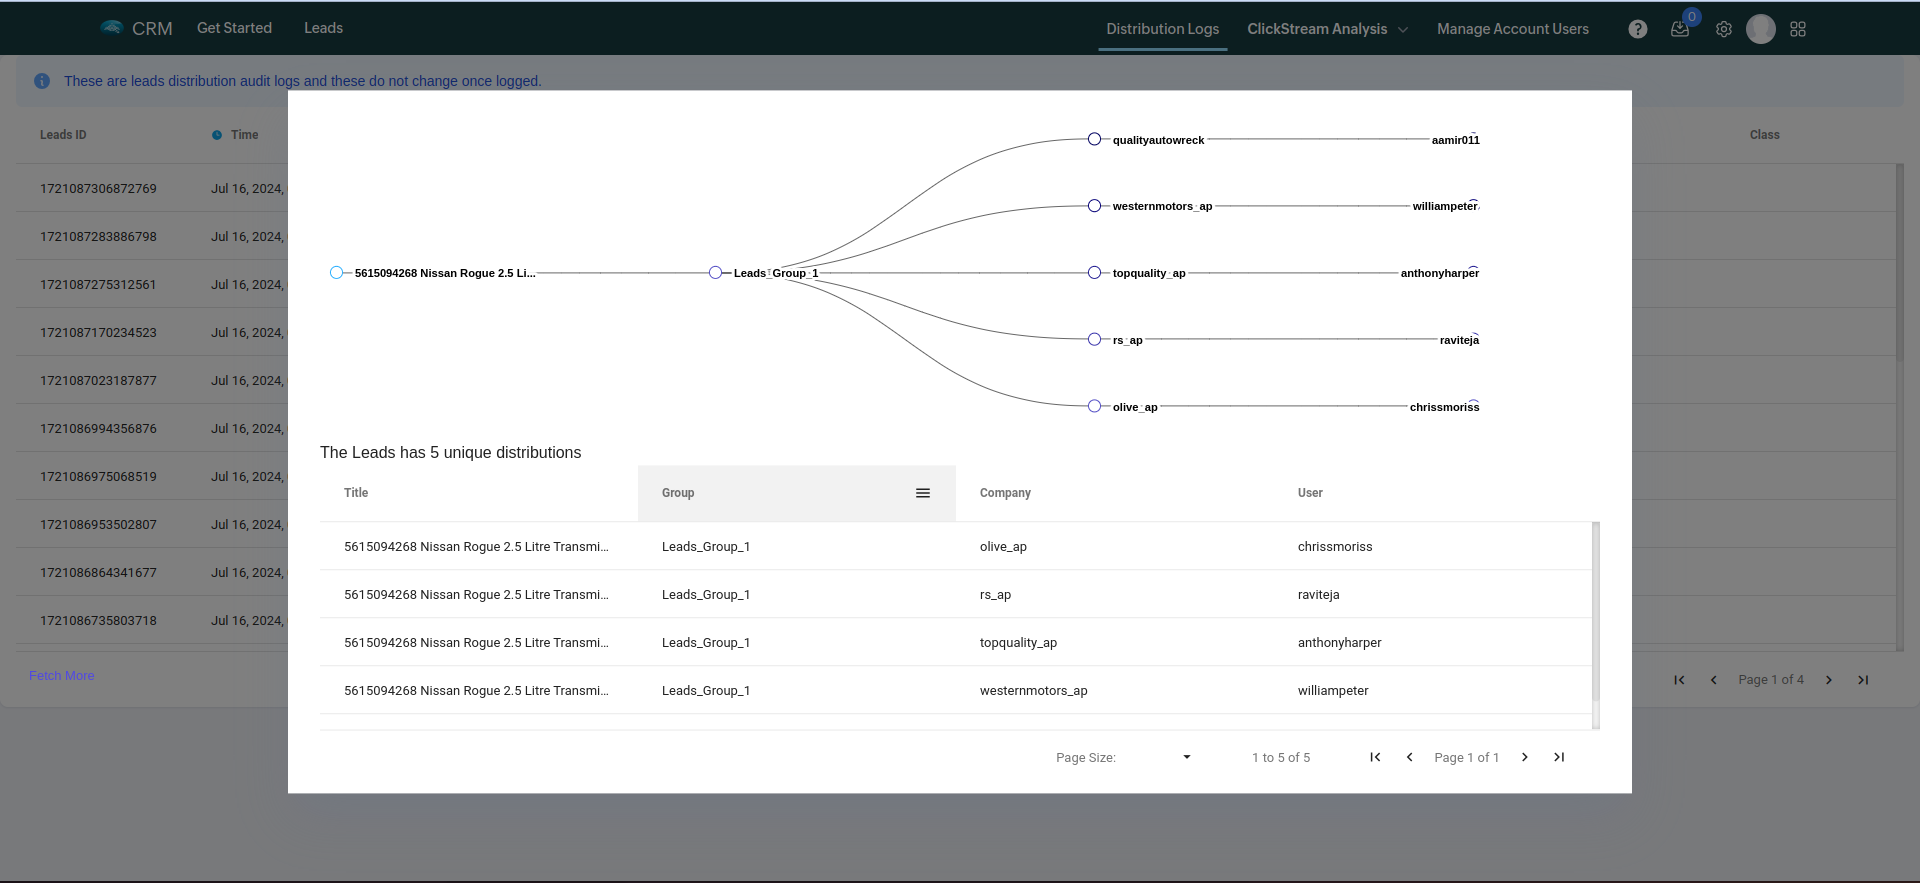Click user raviteja in the table
The height and width of the screenshot is (883, 1920).
(1318, 595)
